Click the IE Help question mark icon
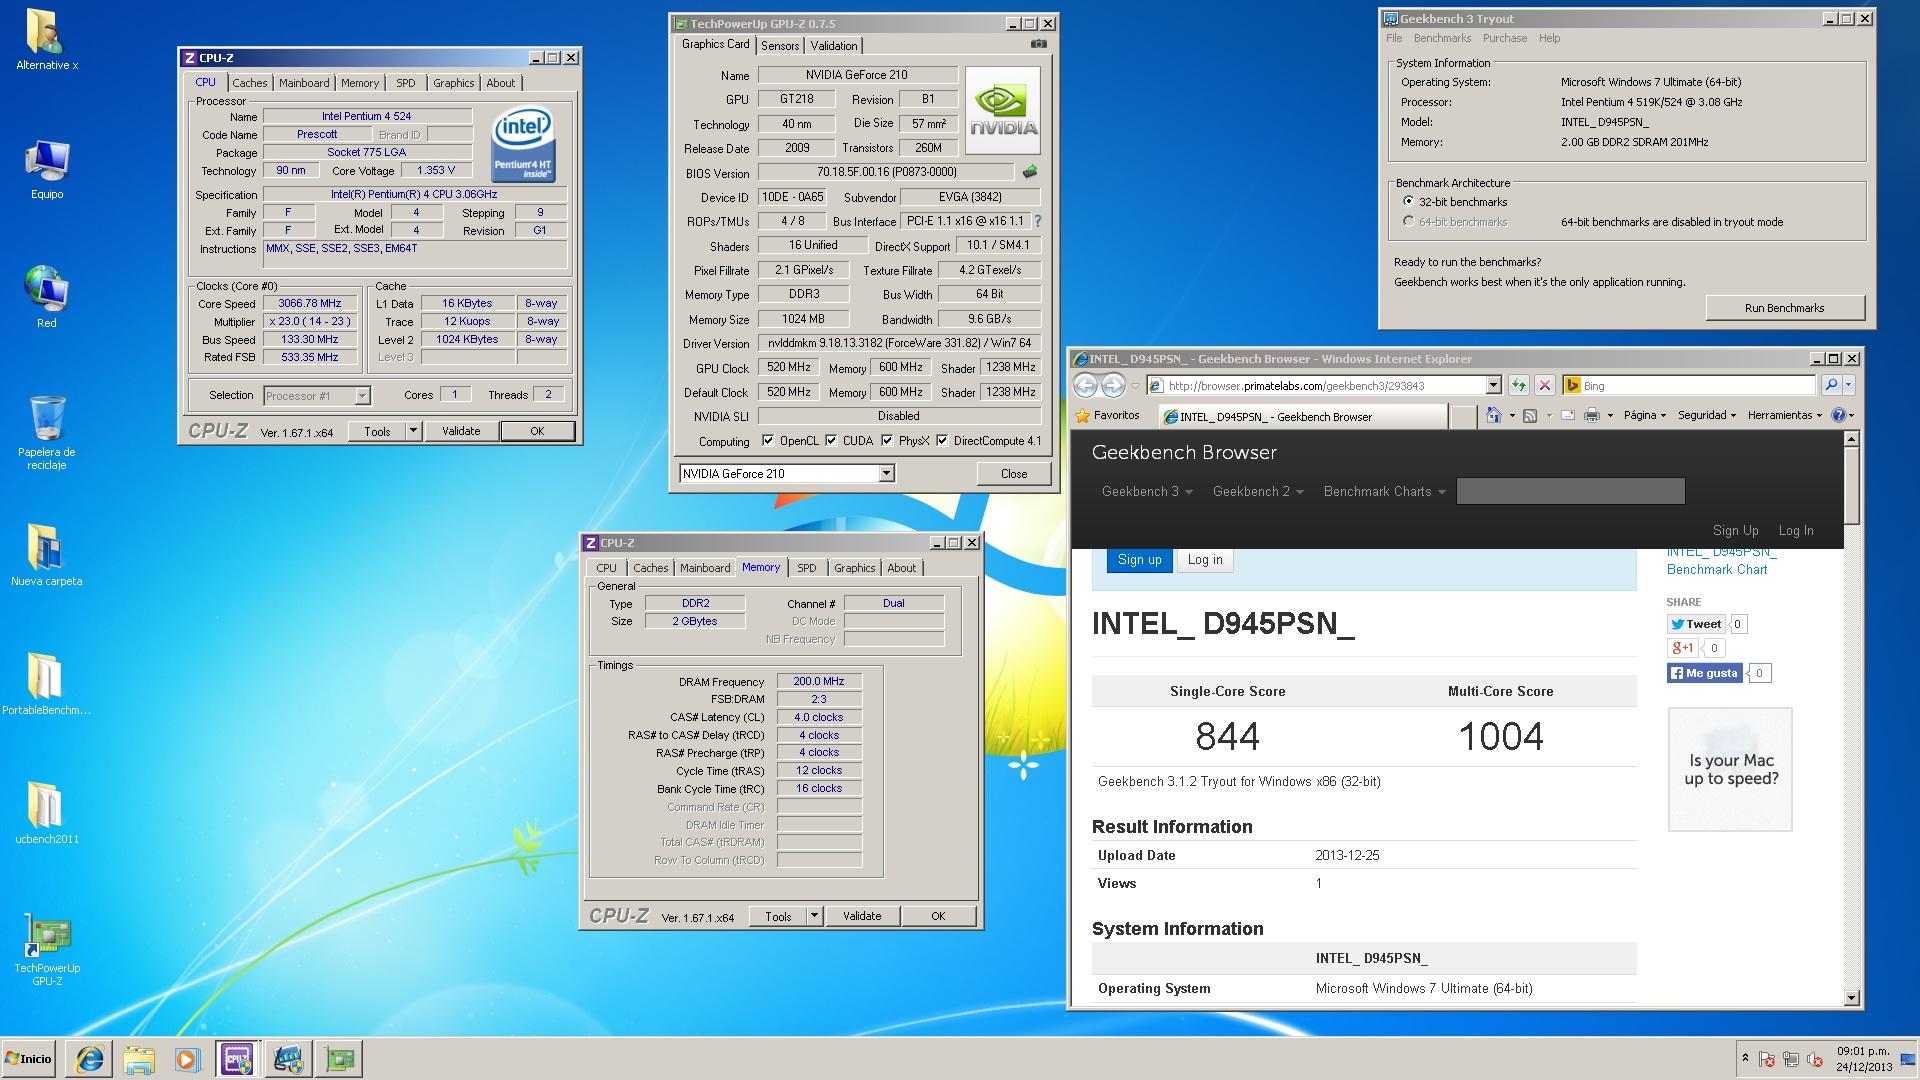 coord(1838,415)
